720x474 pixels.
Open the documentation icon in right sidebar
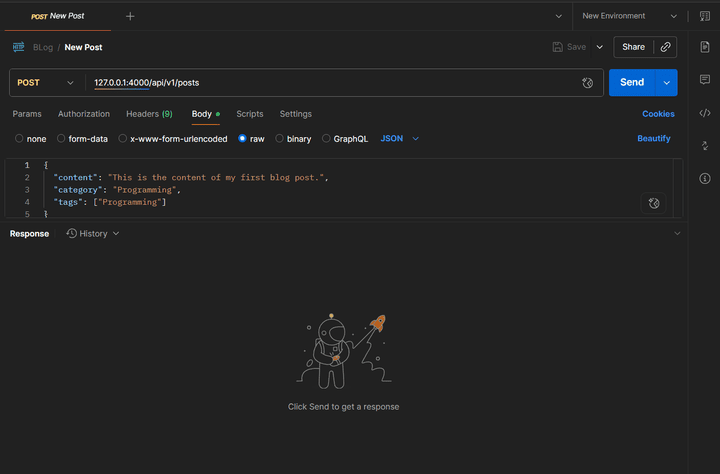click(x=704, y=47)
